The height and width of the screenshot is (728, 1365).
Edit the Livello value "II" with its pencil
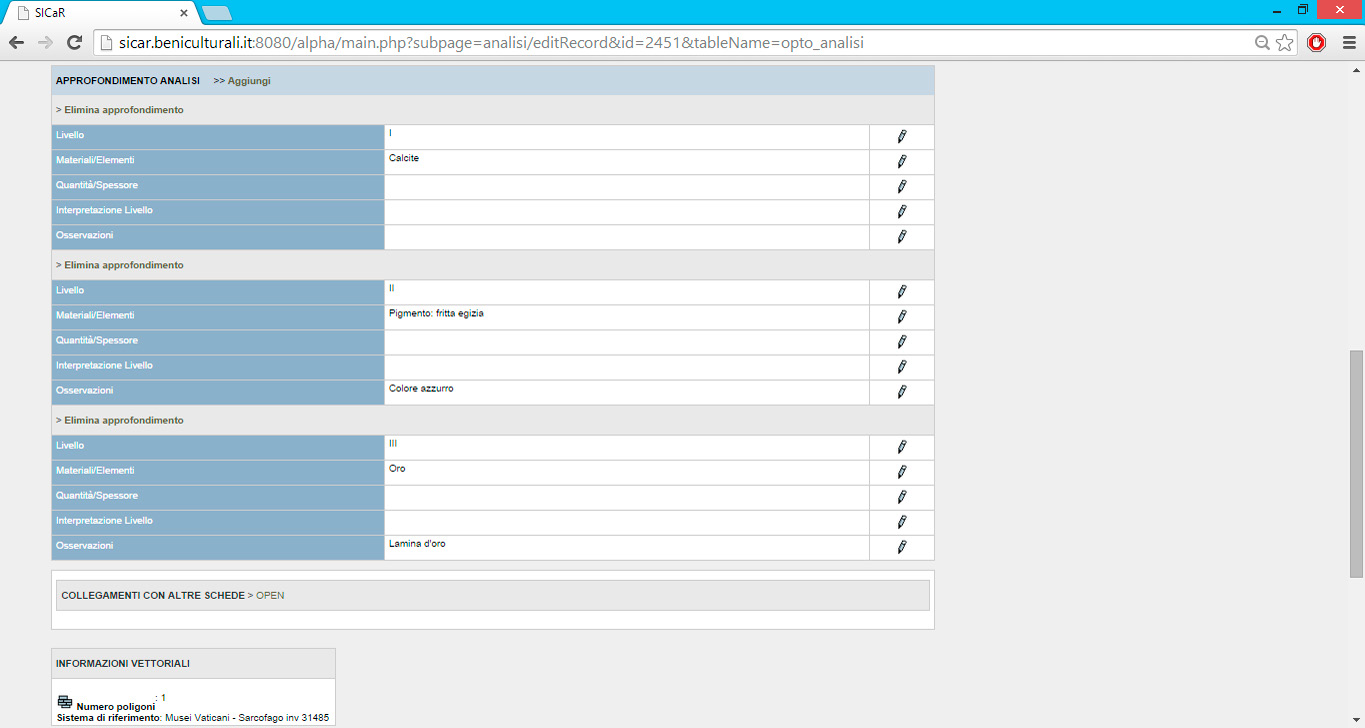click(901, 292)
